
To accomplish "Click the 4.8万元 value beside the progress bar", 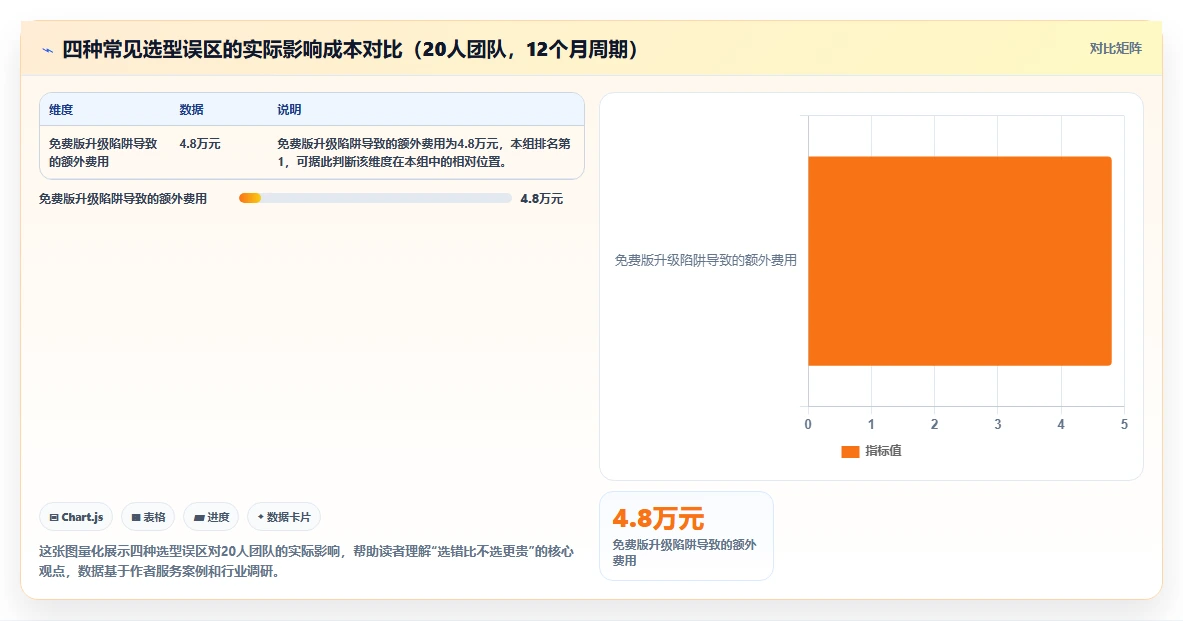I will 542,198.
